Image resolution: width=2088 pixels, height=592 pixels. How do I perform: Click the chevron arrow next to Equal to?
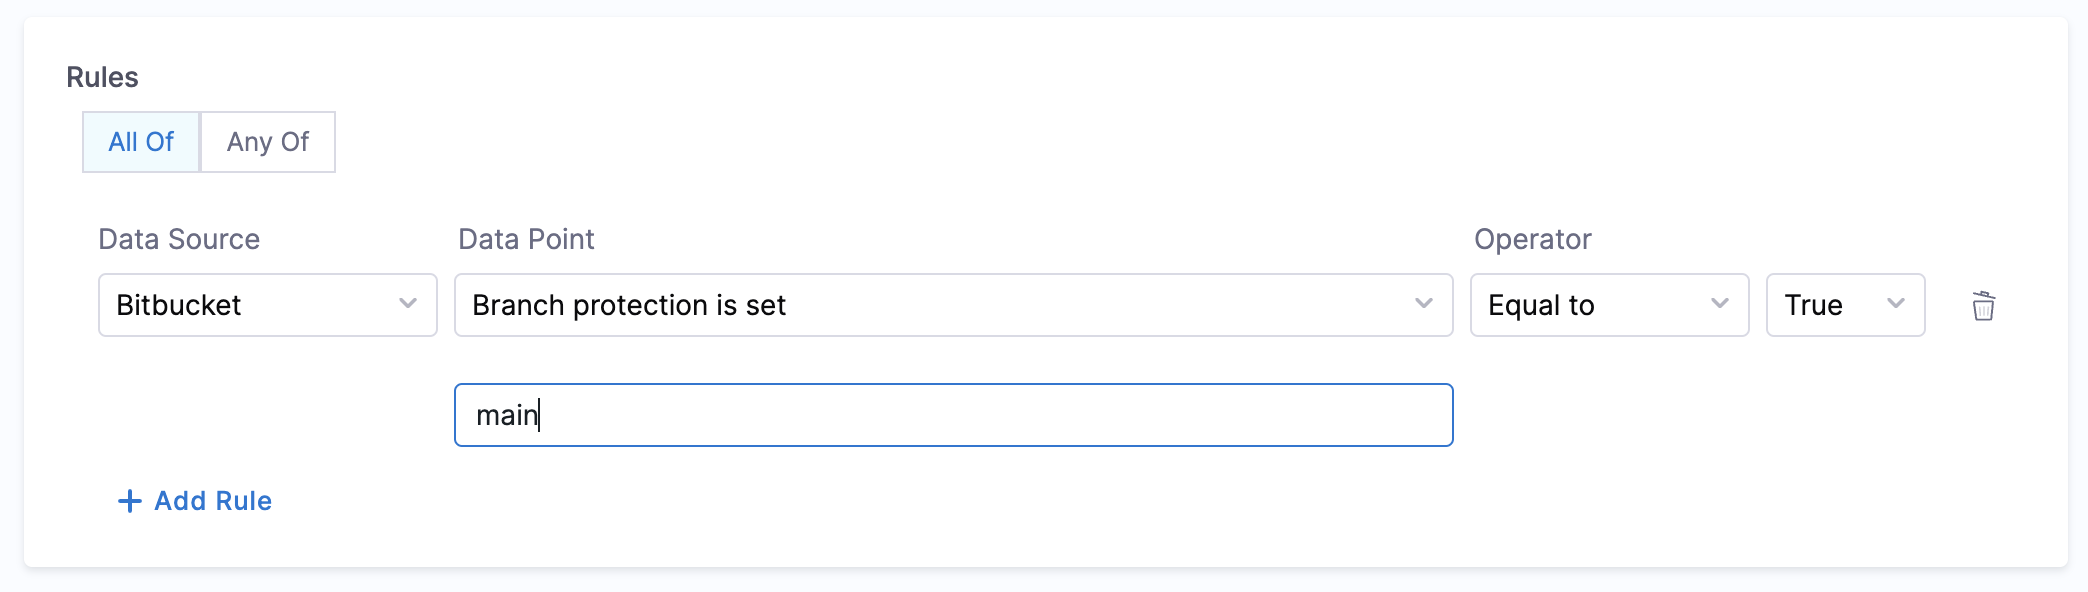(1720, 304)
